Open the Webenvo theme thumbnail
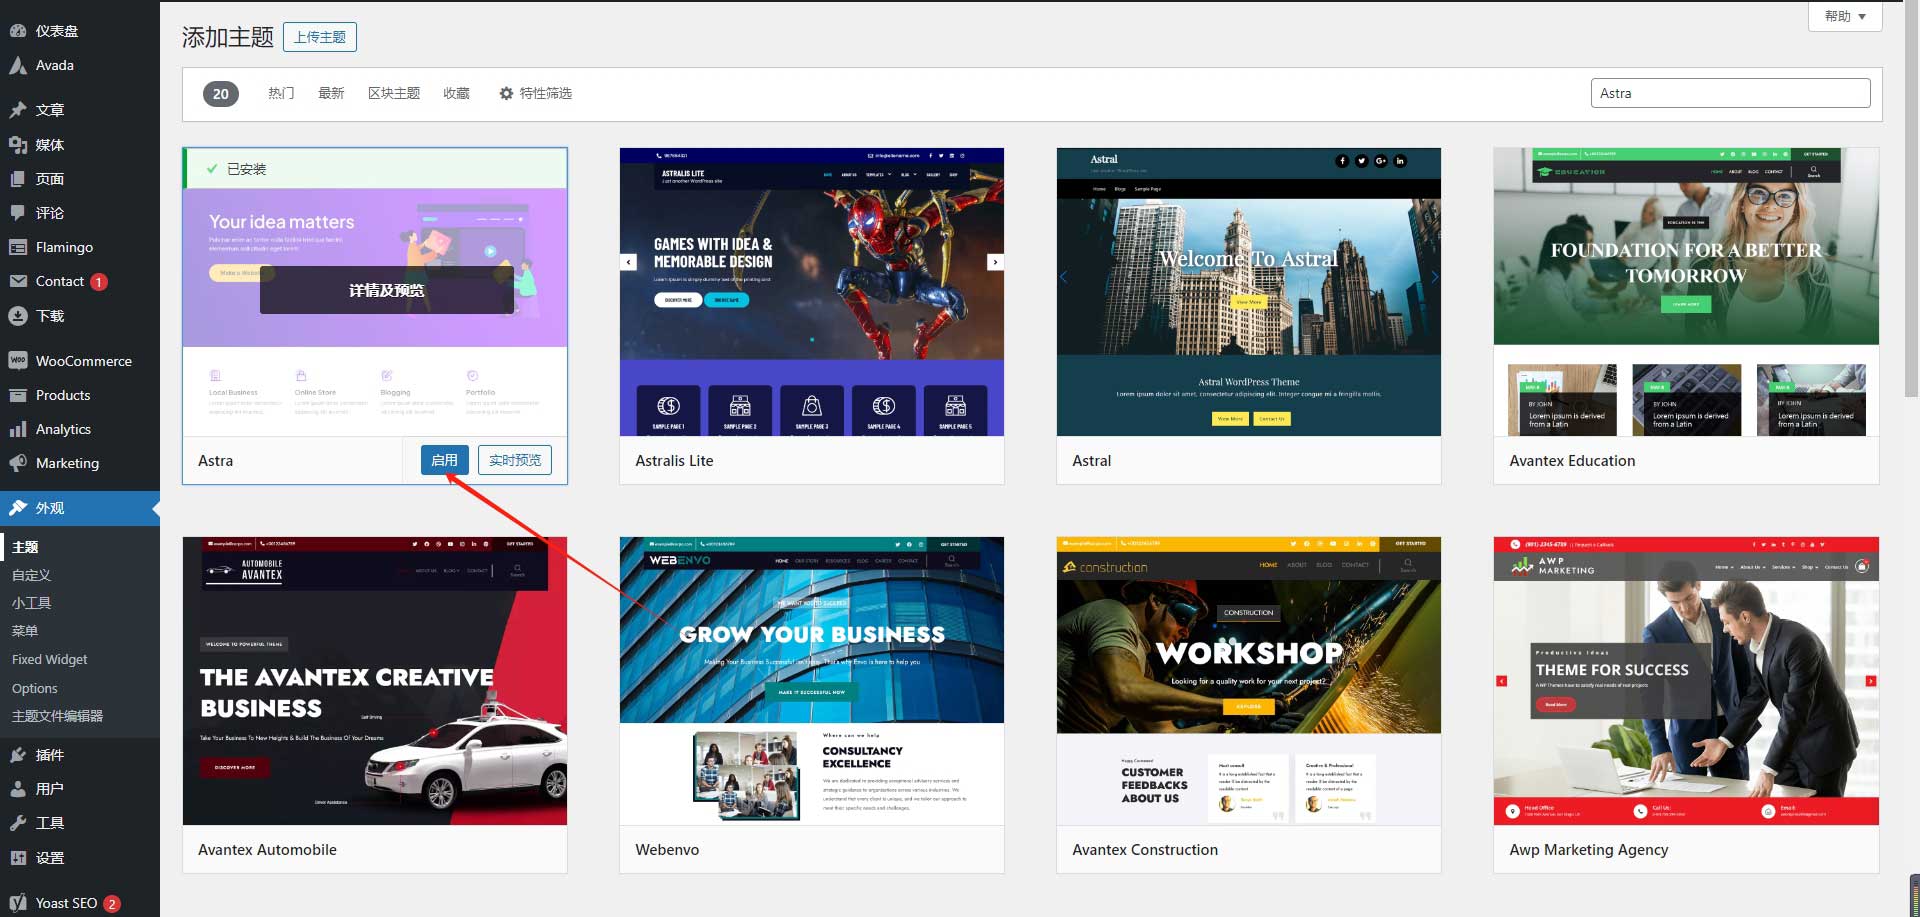The height and width of the screenshot is (917, 1920). coord(812,681)
